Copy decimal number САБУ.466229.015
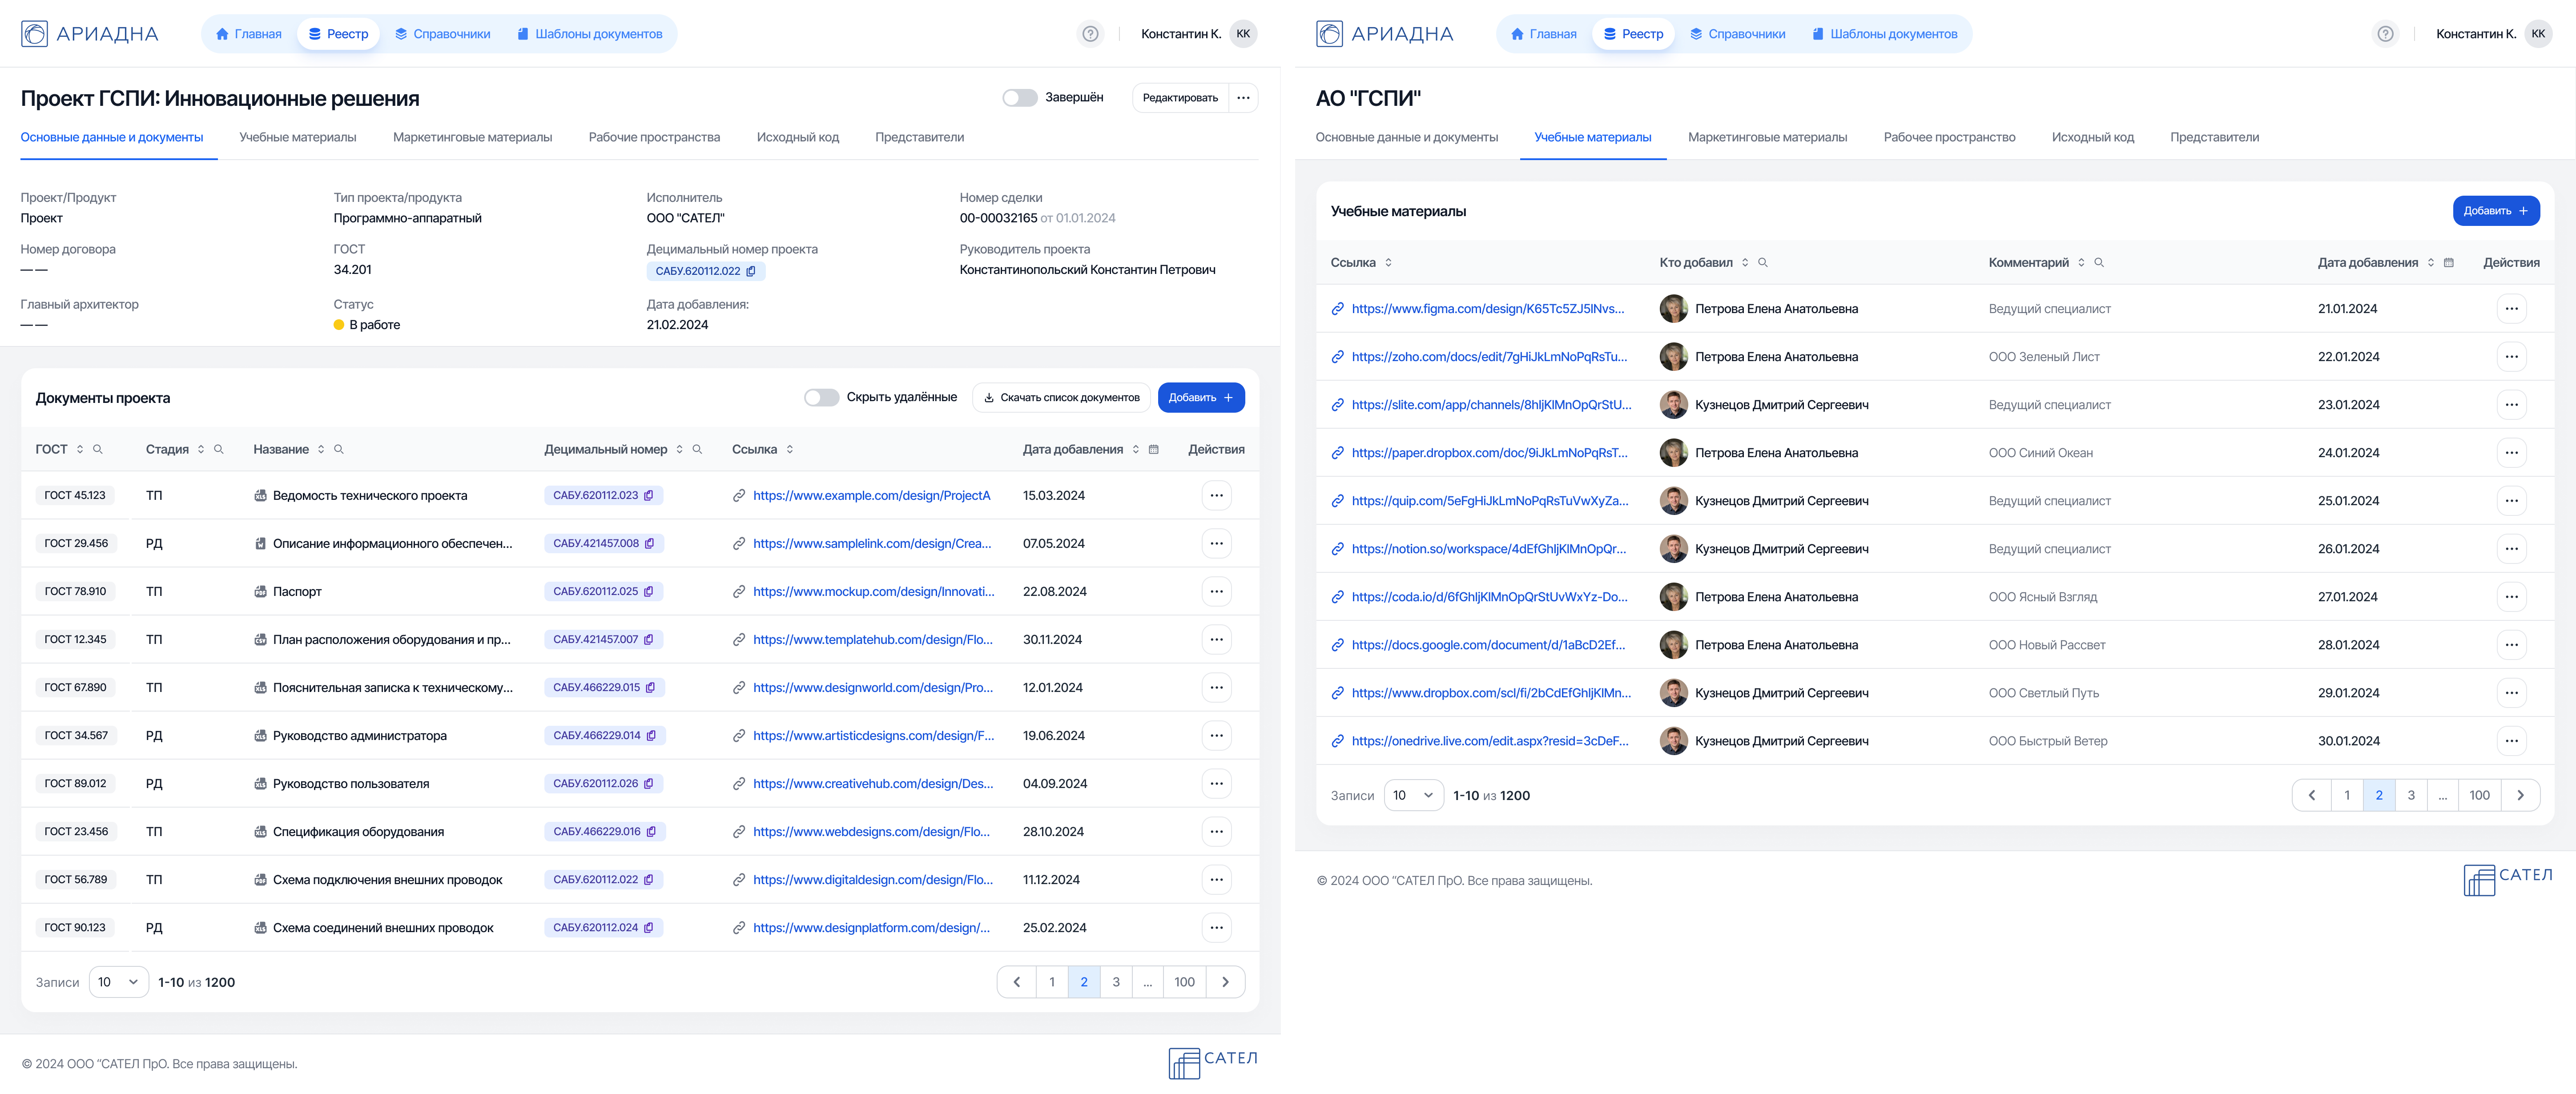Image resolution: width=2576 pixels, height=1094 pixels. point(651,688)
